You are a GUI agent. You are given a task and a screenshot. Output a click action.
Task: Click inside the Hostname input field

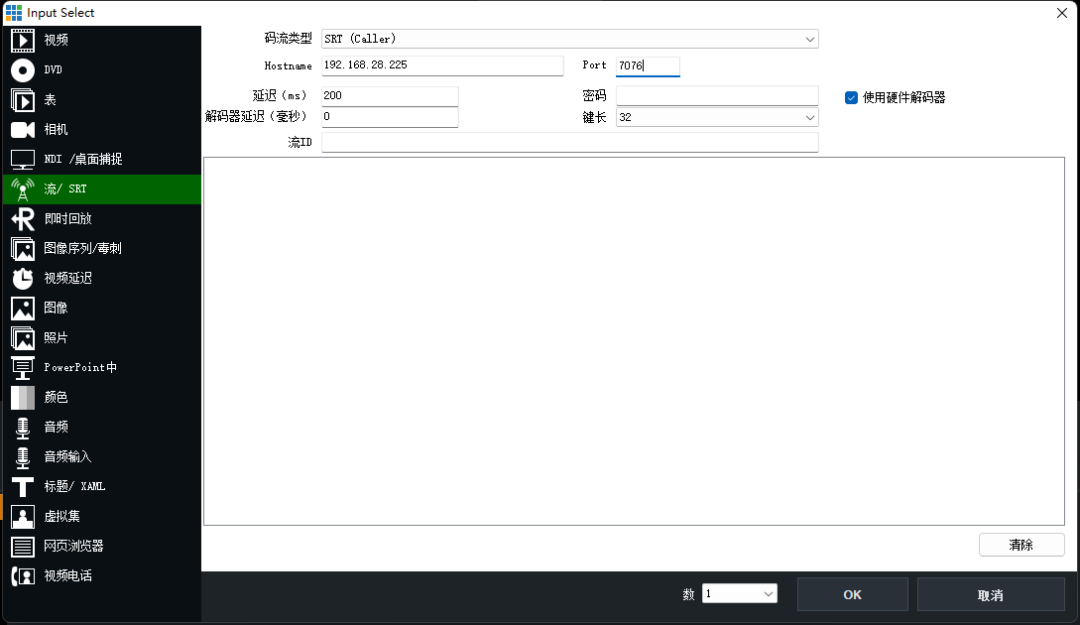tap(440, 65)
